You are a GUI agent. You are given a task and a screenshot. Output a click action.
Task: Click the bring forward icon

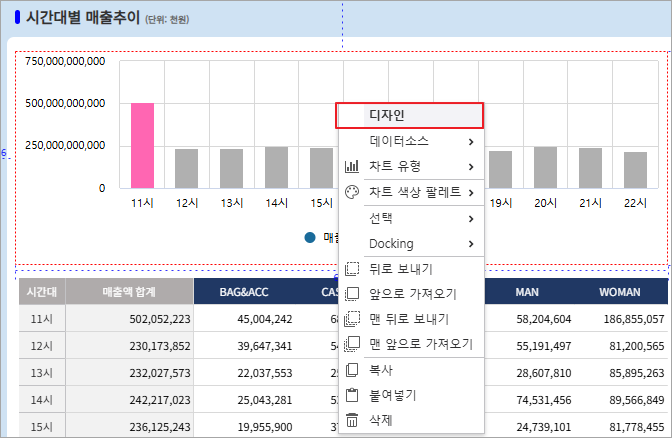tap(351, 294)
